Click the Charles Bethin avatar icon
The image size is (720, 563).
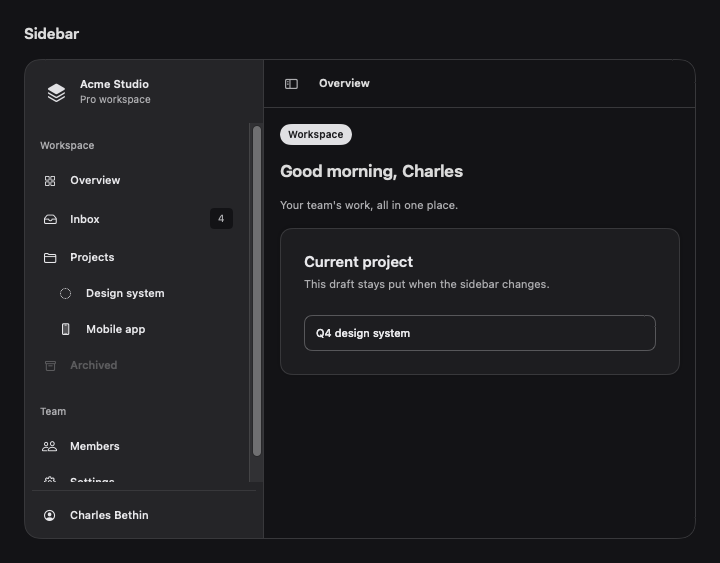[50, 515]
